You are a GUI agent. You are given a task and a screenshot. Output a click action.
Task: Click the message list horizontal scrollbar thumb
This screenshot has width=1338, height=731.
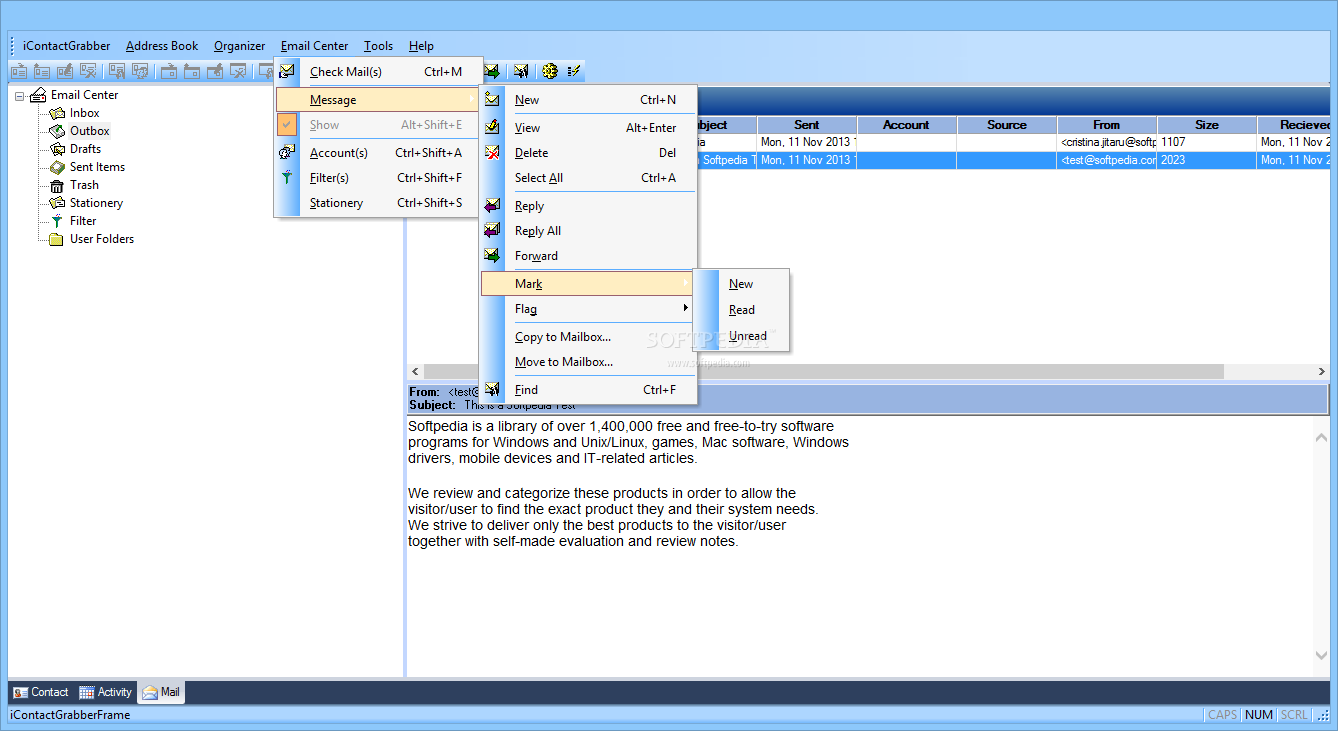coord(824,371)
